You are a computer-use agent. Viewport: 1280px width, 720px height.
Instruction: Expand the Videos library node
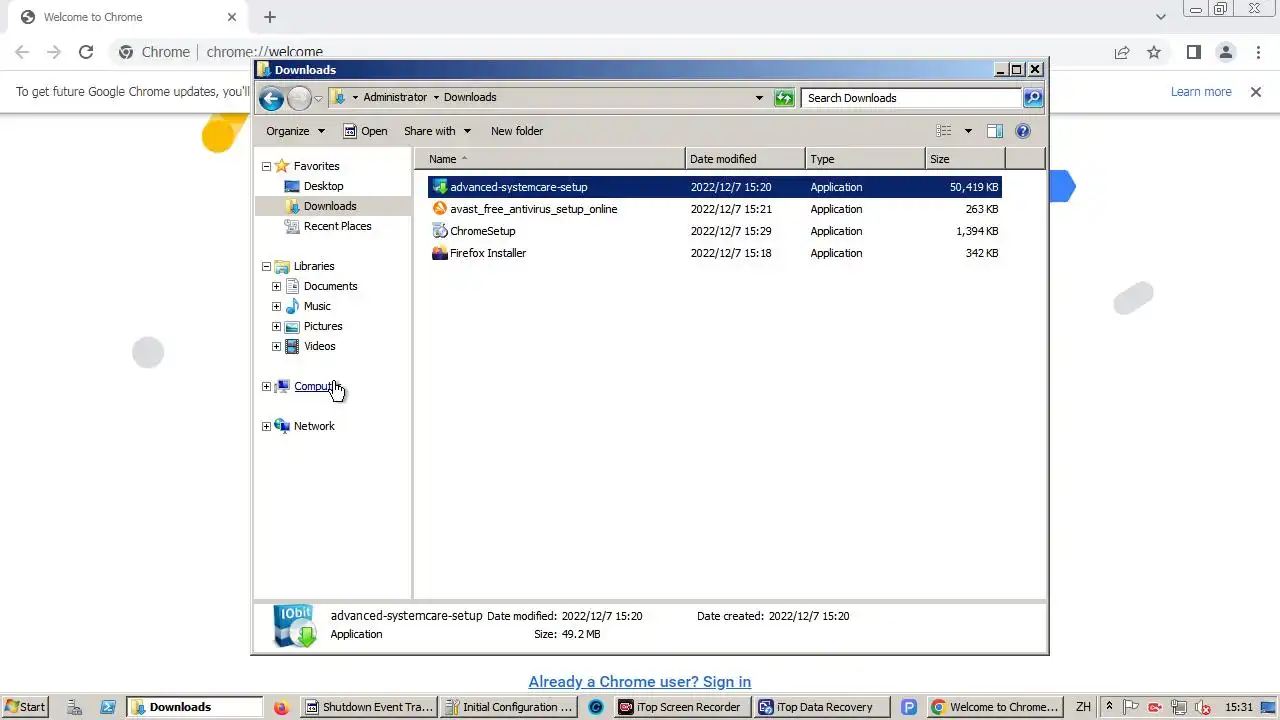pos(277,346)
